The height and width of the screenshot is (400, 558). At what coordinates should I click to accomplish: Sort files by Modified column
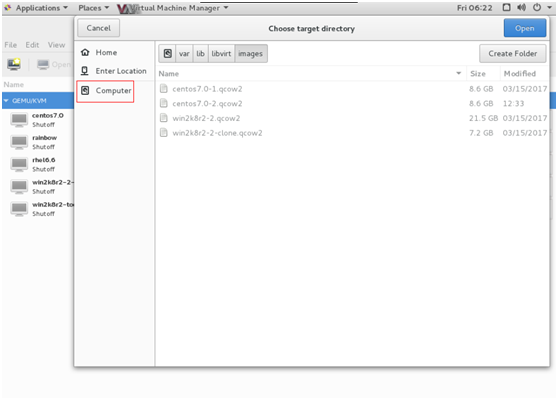[520, 74]
